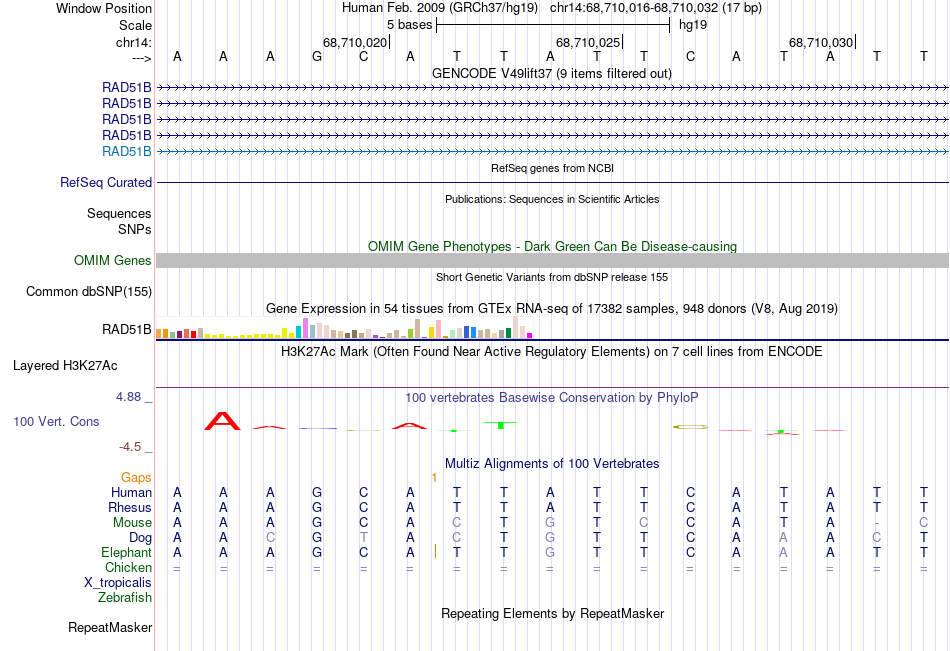Click the gray OMIM Genes bar

pos(552,261)
